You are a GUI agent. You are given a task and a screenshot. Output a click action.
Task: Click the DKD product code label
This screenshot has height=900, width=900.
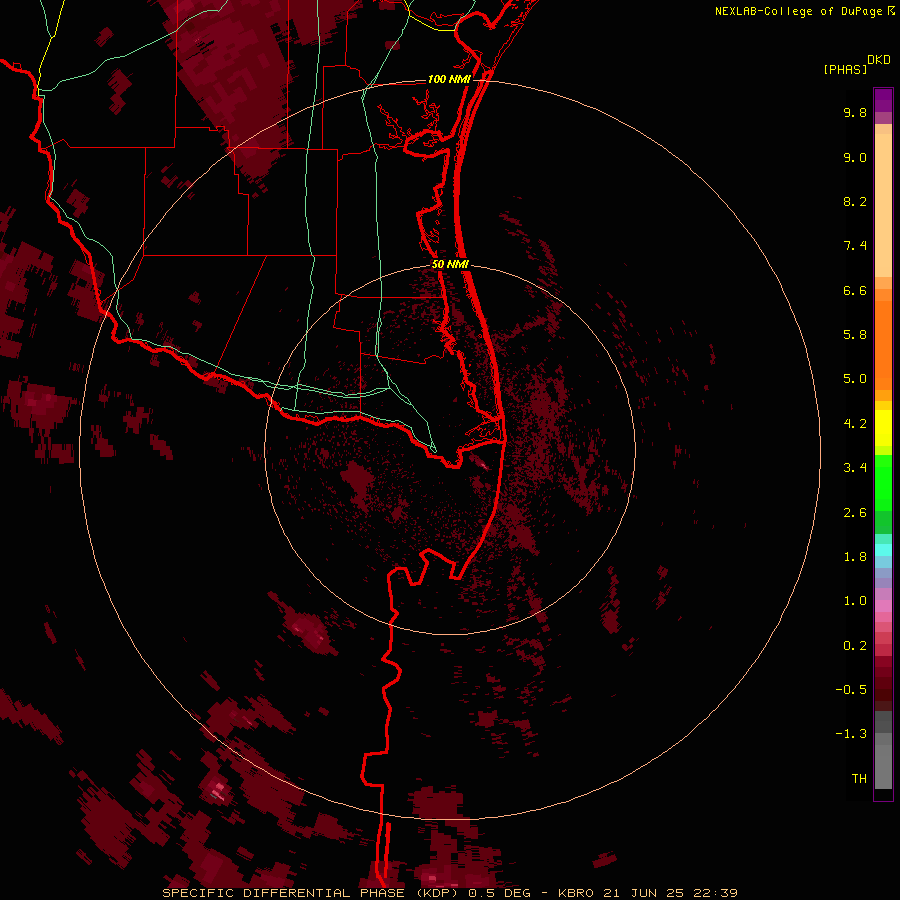click(x=879, y=60)
